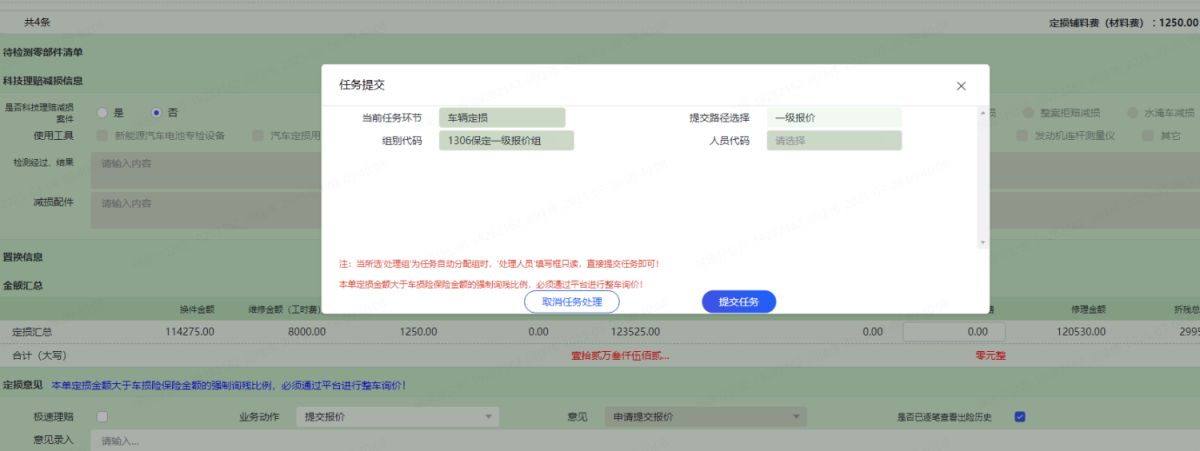Open the 人员代码 select field
1200x451 pixels.
[x=834, y=141]
